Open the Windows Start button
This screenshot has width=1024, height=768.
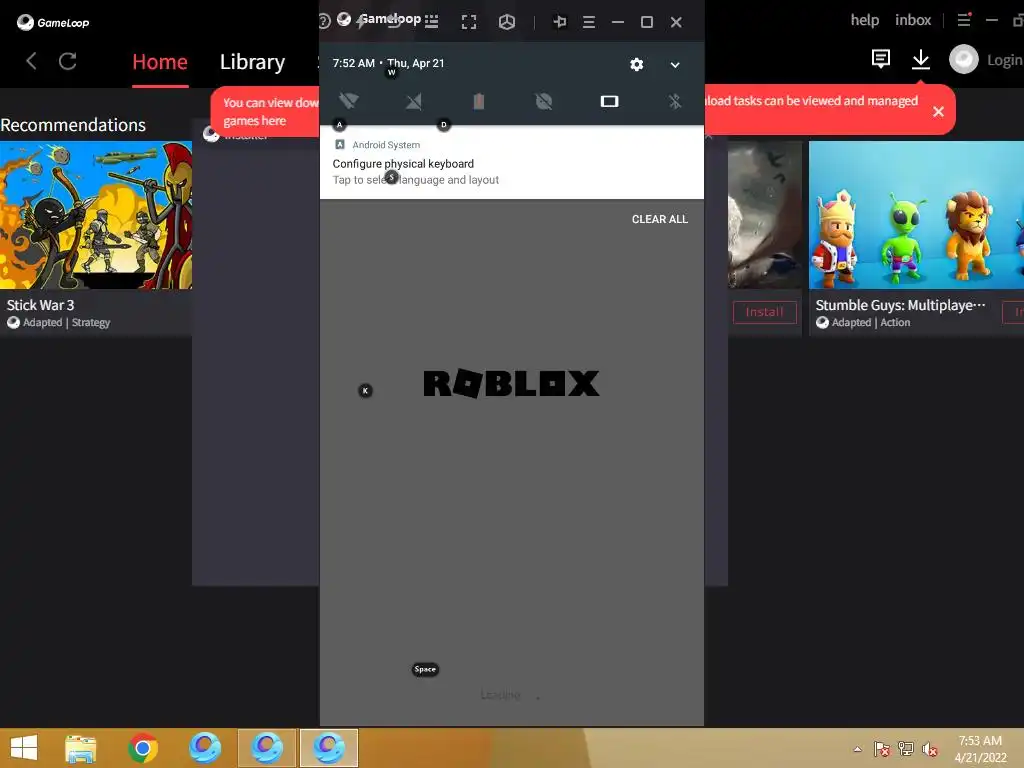click(x=24, y=748)
